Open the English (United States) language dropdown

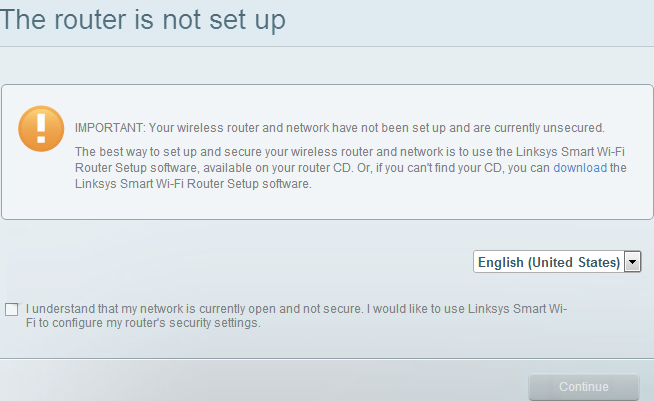coord(557,262)
